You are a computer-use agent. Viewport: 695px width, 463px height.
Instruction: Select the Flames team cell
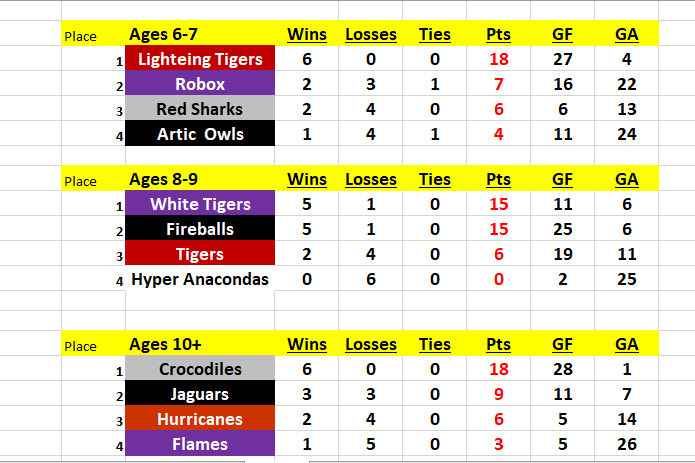[200, 444]
